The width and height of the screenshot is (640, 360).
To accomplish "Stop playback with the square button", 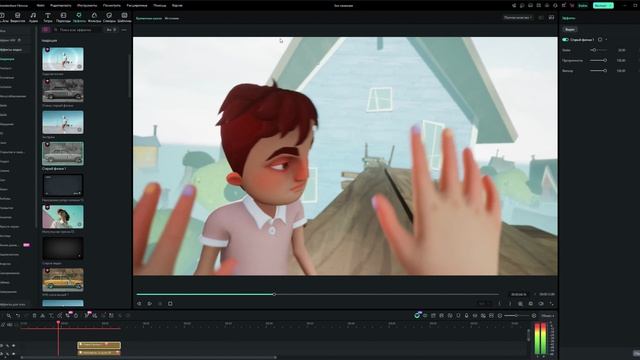I will click(170, 304).
